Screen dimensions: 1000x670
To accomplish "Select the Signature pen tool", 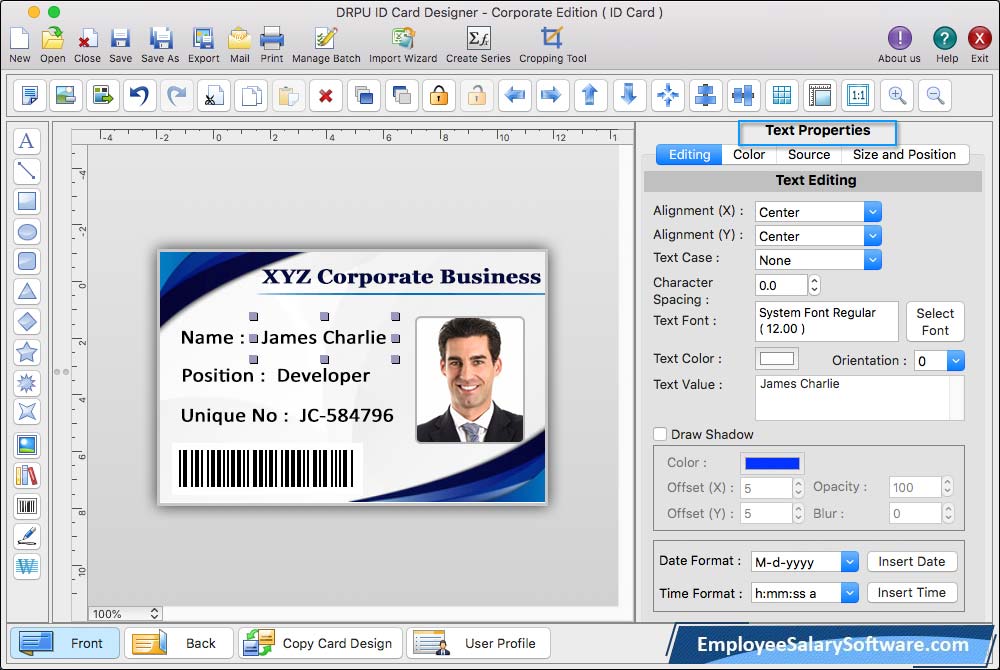I will 26,537.
